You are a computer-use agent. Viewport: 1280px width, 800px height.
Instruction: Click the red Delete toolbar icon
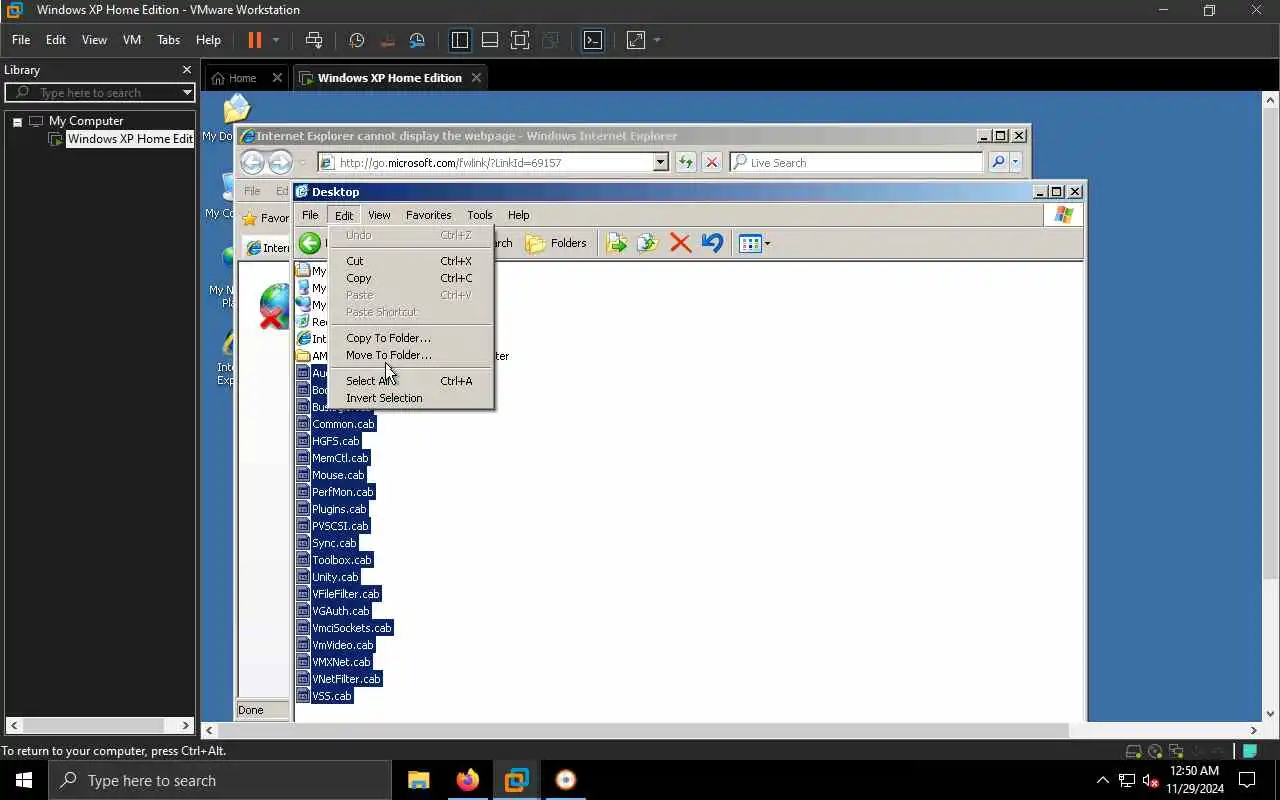pyautogui.click(x=680, y=243)
